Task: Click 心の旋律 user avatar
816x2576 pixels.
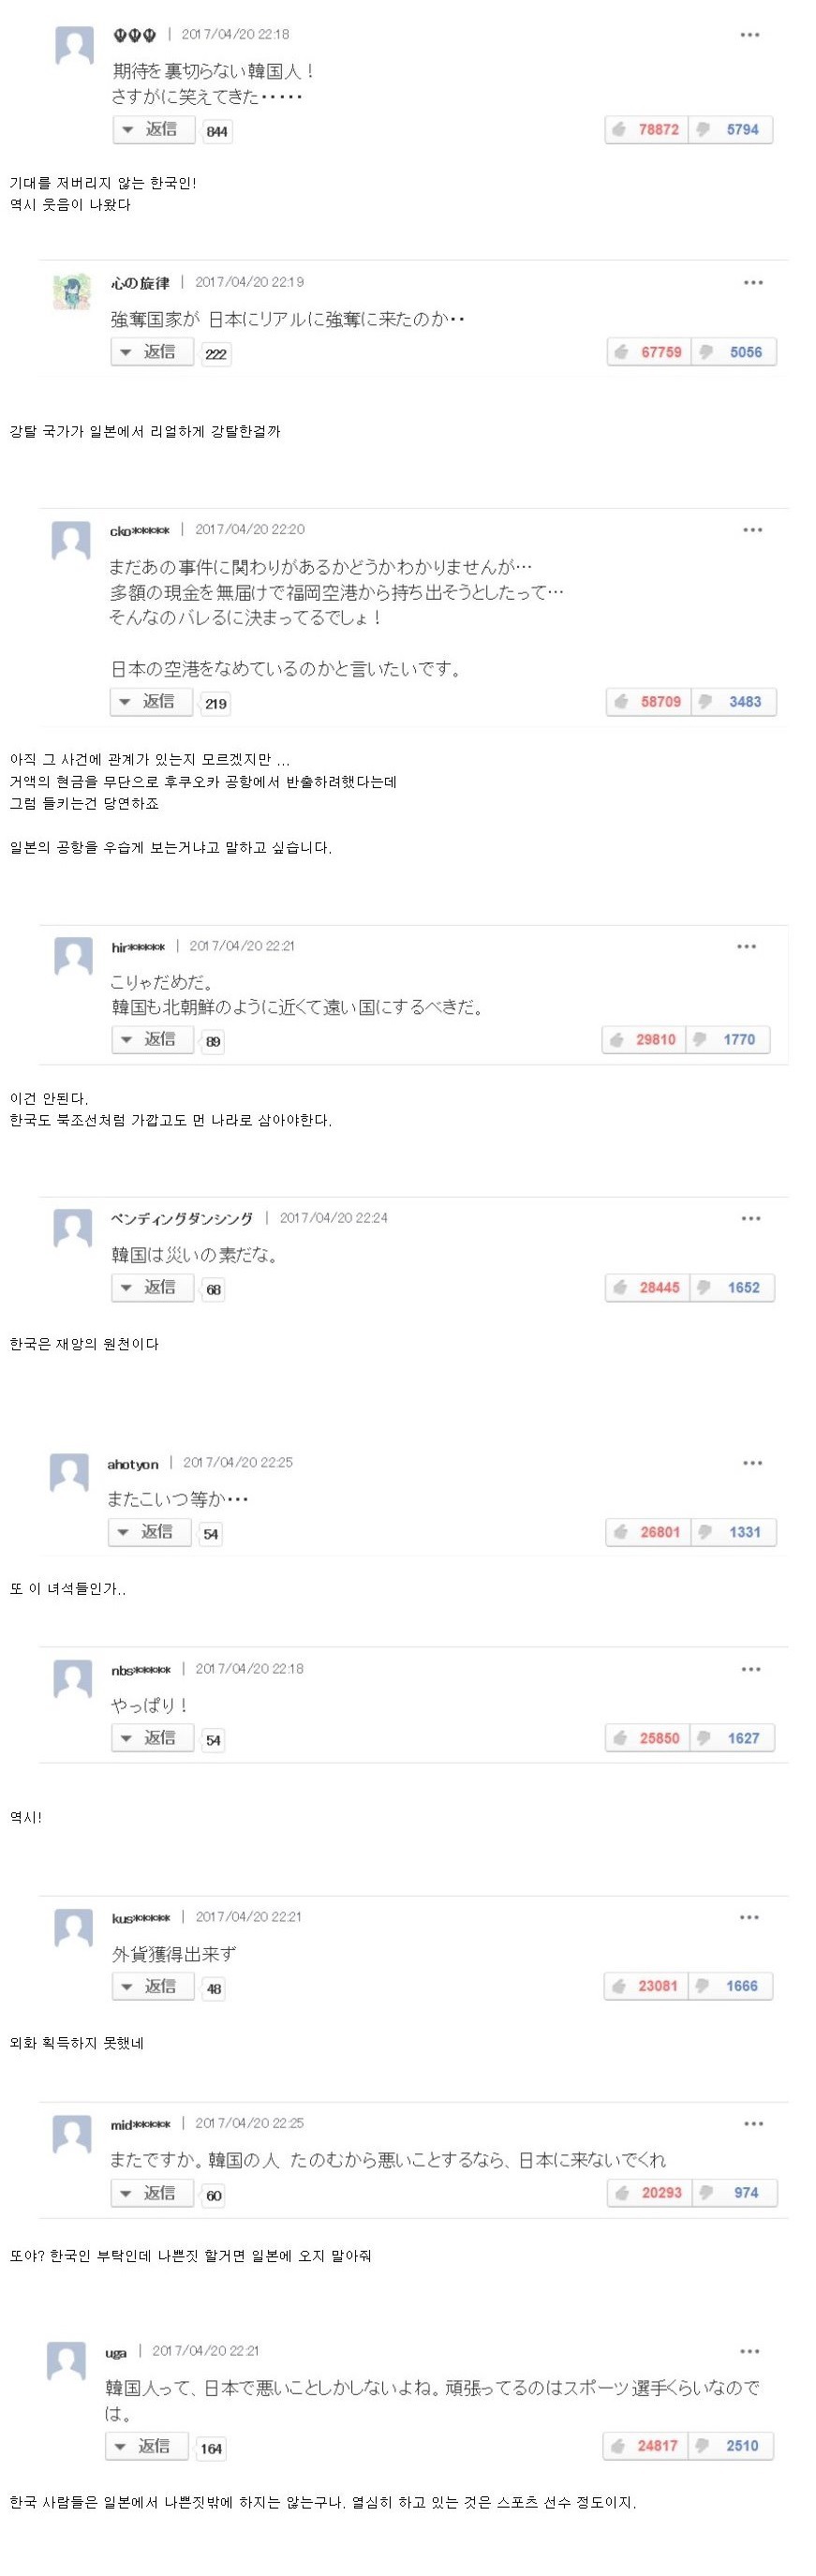Action: coord(72,291)
